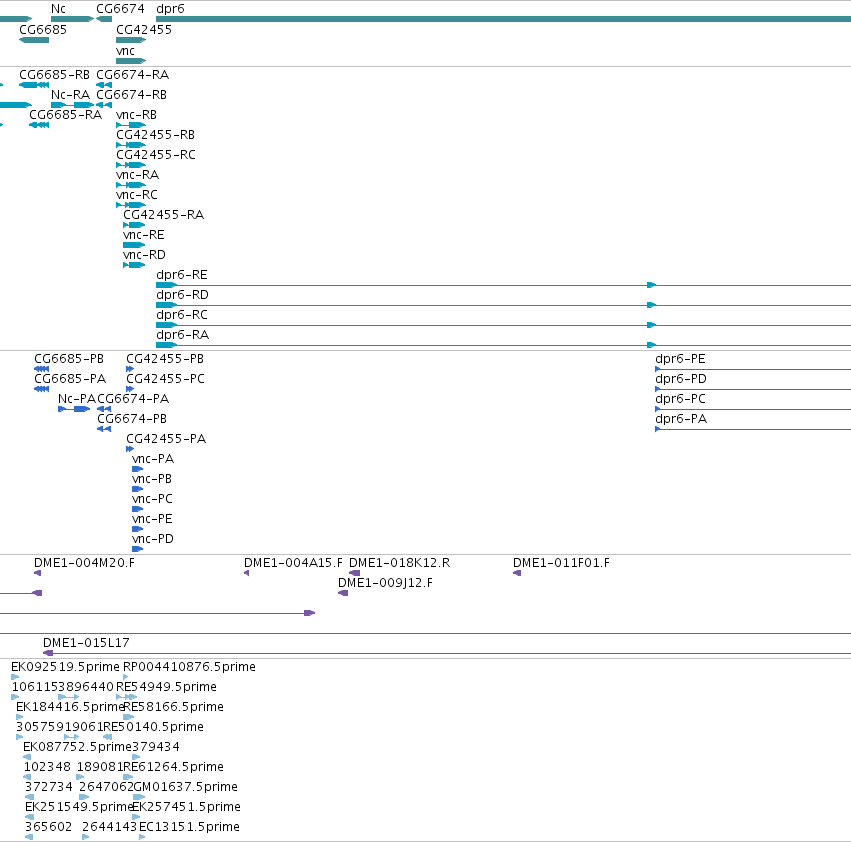Select the vnc-PB protein

[152, 480]
